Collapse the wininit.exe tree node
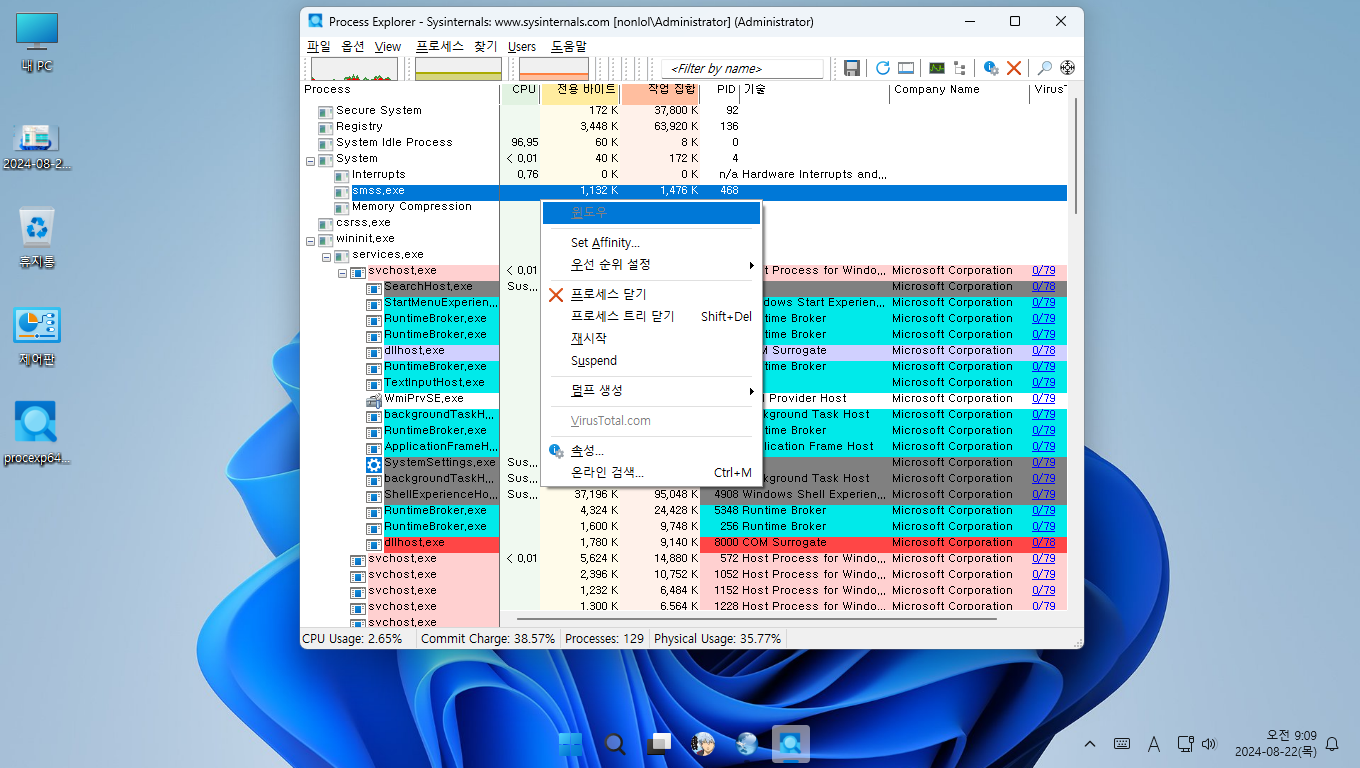Screen dimensions: 1360x768 tap(310, 240)
